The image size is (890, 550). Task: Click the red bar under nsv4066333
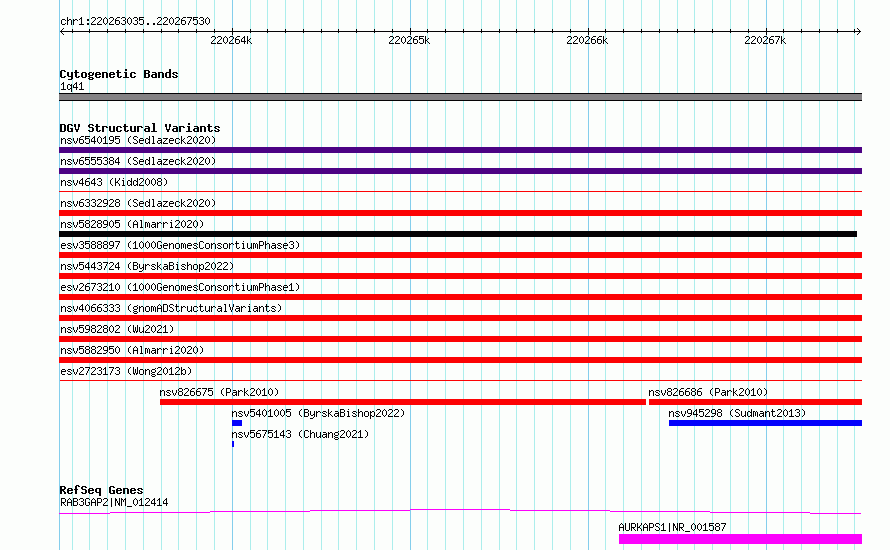460,318
